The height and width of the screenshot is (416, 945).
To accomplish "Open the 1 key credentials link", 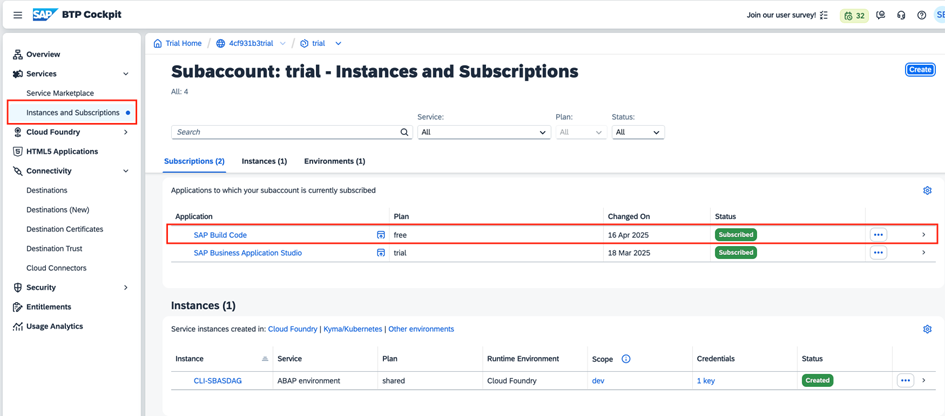I will coord(705,381).
